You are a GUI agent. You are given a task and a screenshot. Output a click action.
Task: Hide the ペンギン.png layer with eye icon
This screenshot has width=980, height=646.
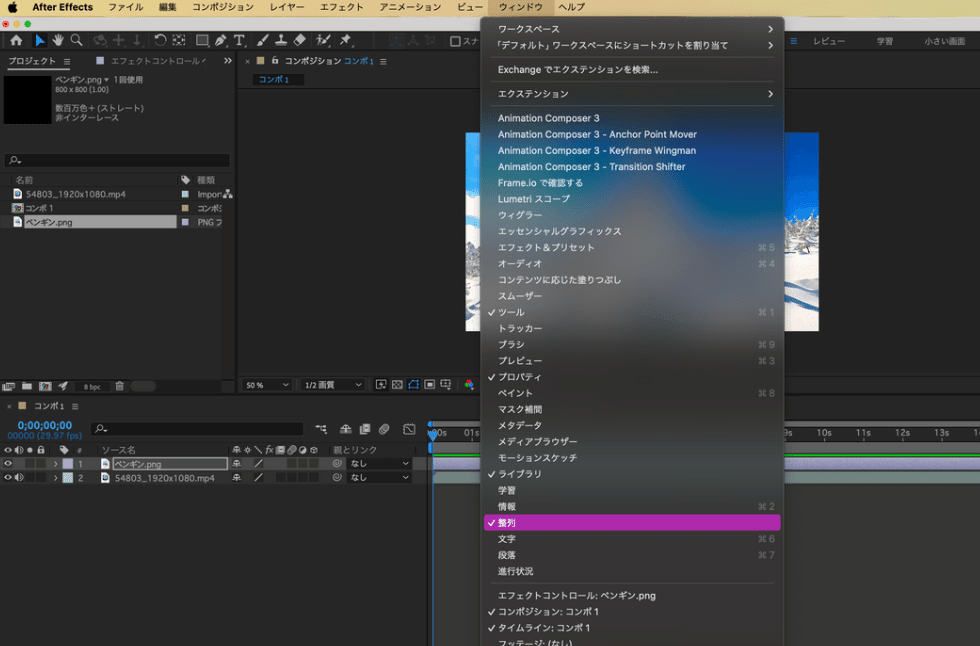coord(8,464)
